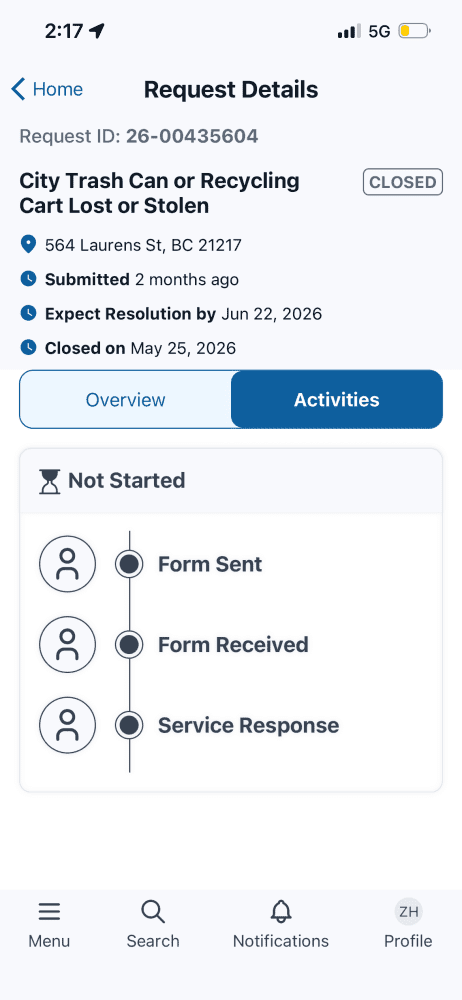
Task: Open the Menu hamburger icon
Action: click(49, 911)
